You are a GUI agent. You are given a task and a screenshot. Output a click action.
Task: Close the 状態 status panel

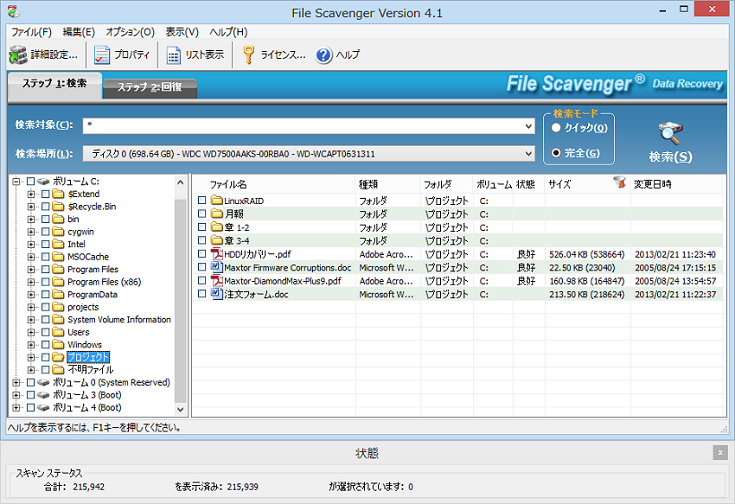click(720, 452)
